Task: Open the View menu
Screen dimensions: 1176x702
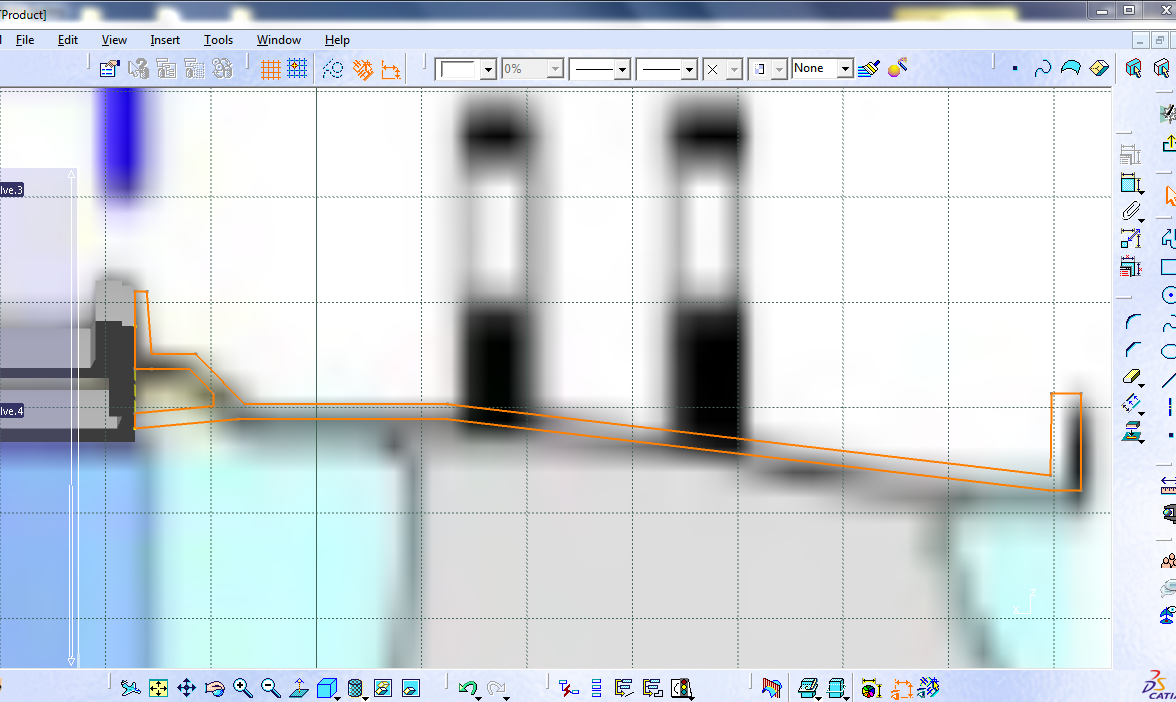Action: click(114, 40)
